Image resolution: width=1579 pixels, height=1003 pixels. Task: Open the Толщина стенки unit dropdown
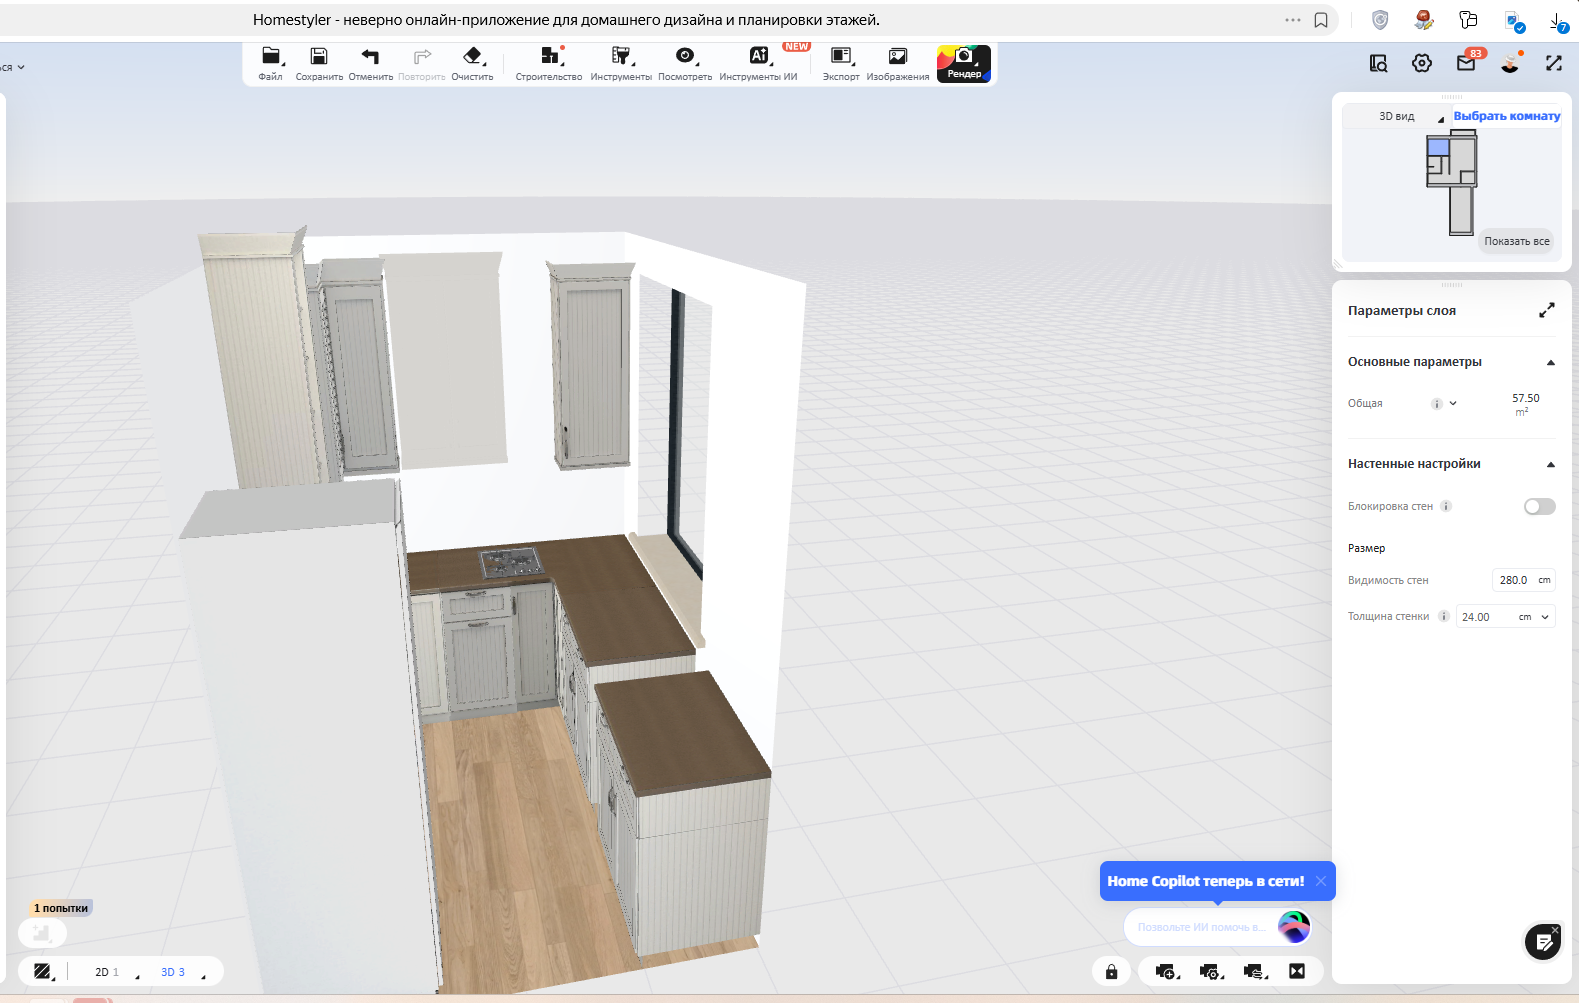click(x=1544, y=617)
